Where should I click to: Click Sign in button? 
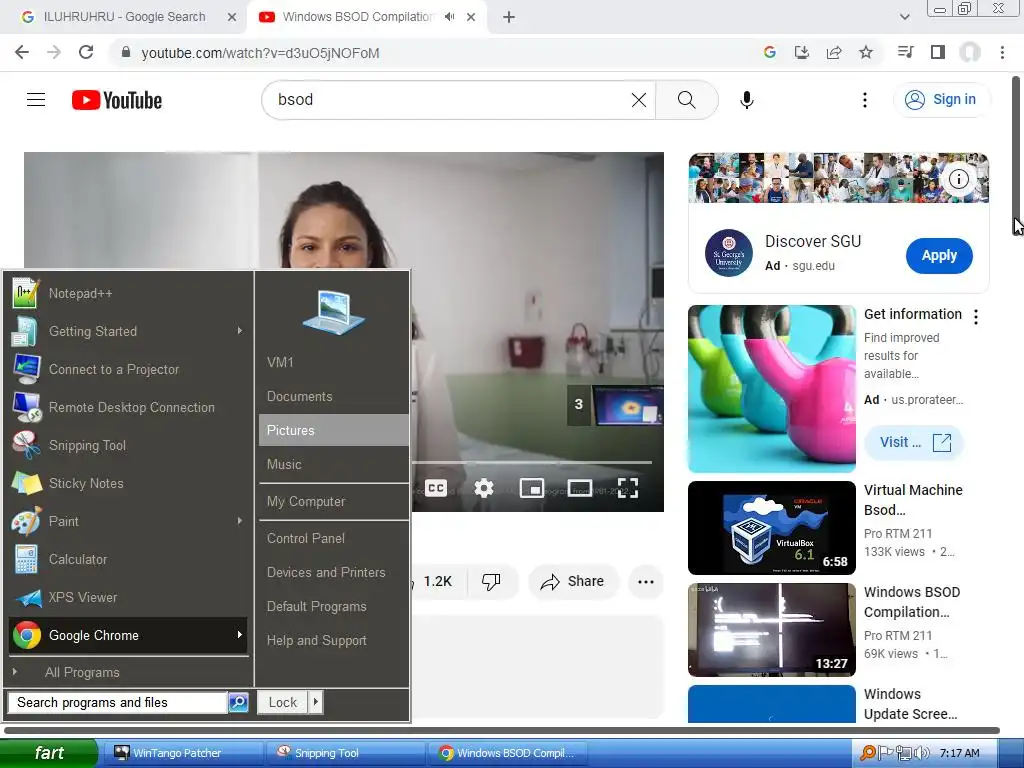coord(941,100)
